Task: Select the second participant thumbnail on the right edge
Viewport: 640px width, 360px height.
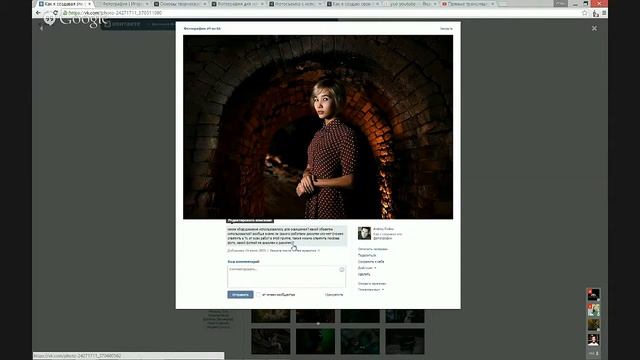Action: (593, 310)
